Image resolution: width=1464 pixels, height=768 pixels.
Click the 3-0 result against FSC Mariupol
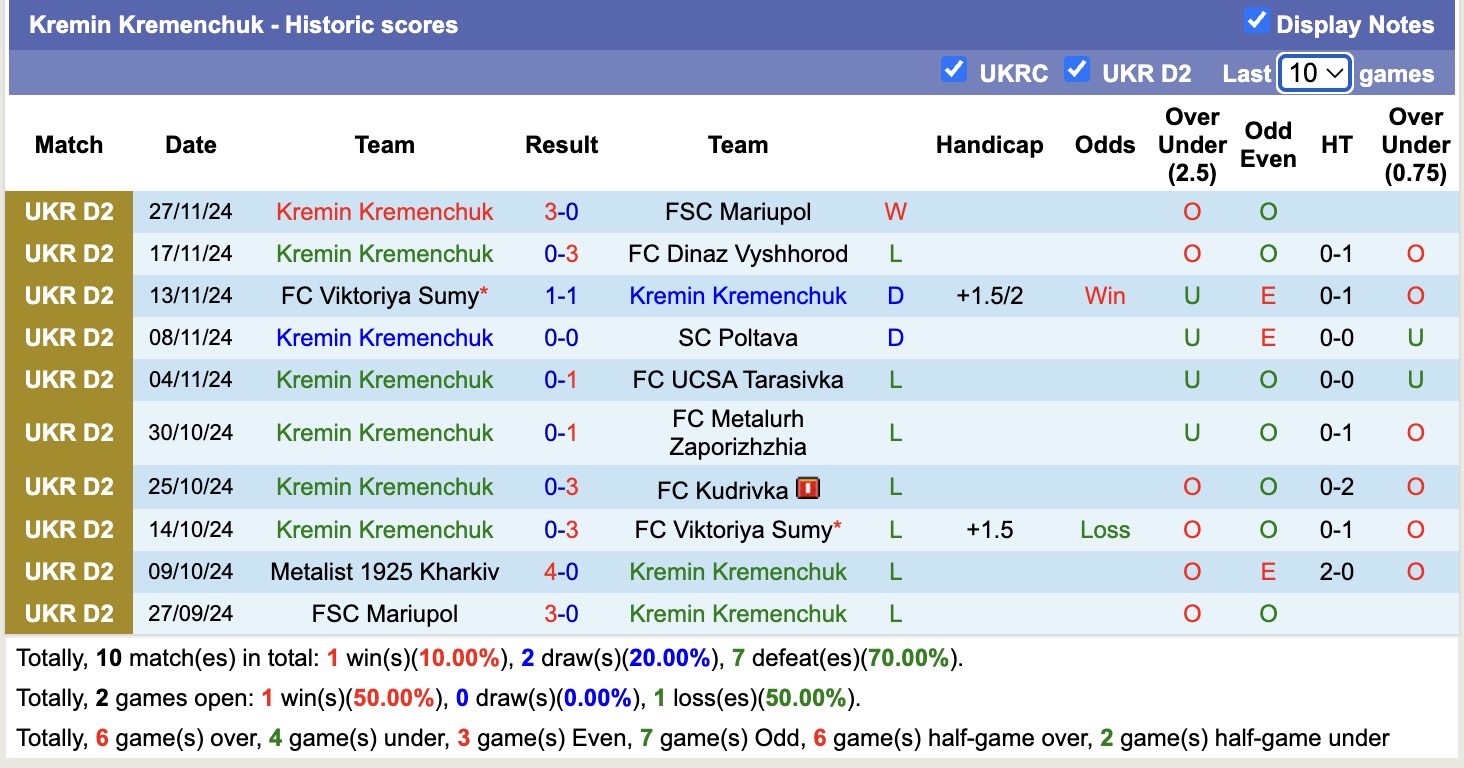click(561, 211)
